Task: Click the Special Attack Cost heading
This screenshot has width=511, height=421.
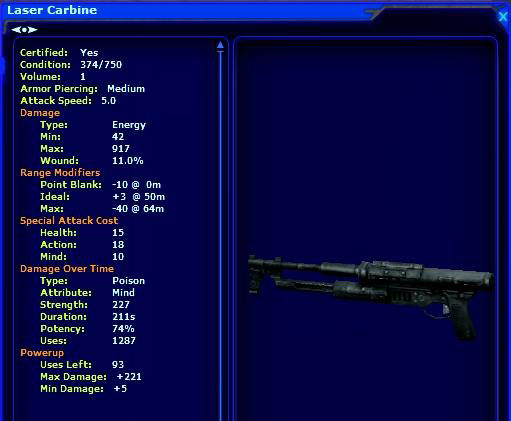Action: [x=69, y=221]
